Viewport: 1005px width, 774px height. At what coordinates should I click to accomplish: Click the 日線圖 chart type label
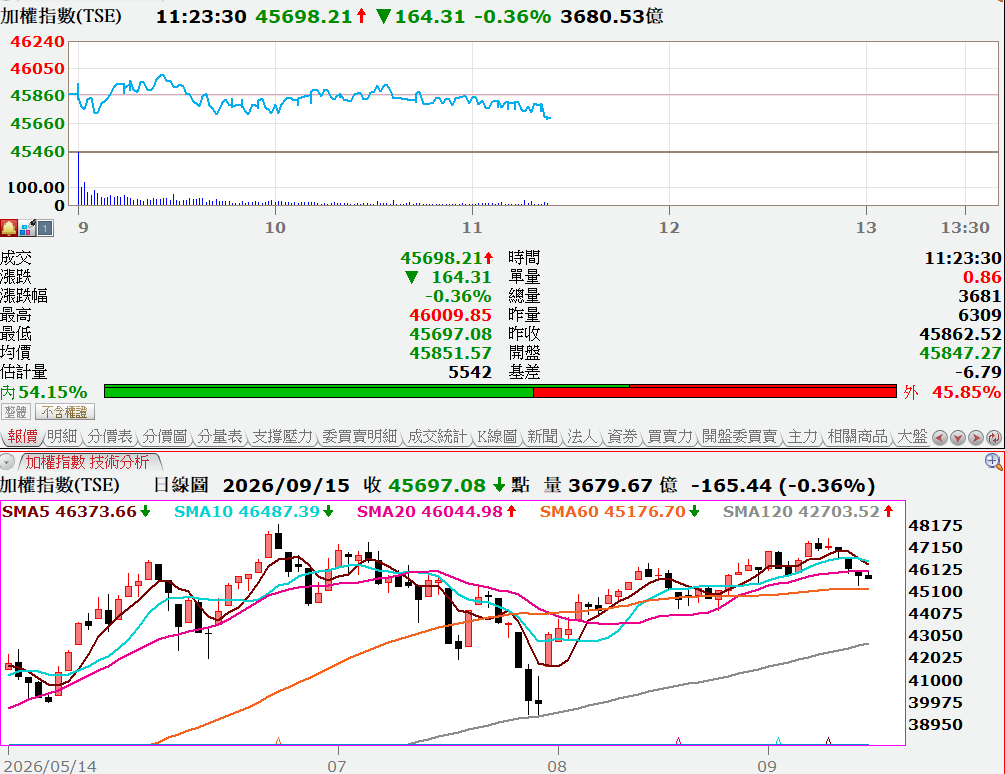tap(181, 485)
